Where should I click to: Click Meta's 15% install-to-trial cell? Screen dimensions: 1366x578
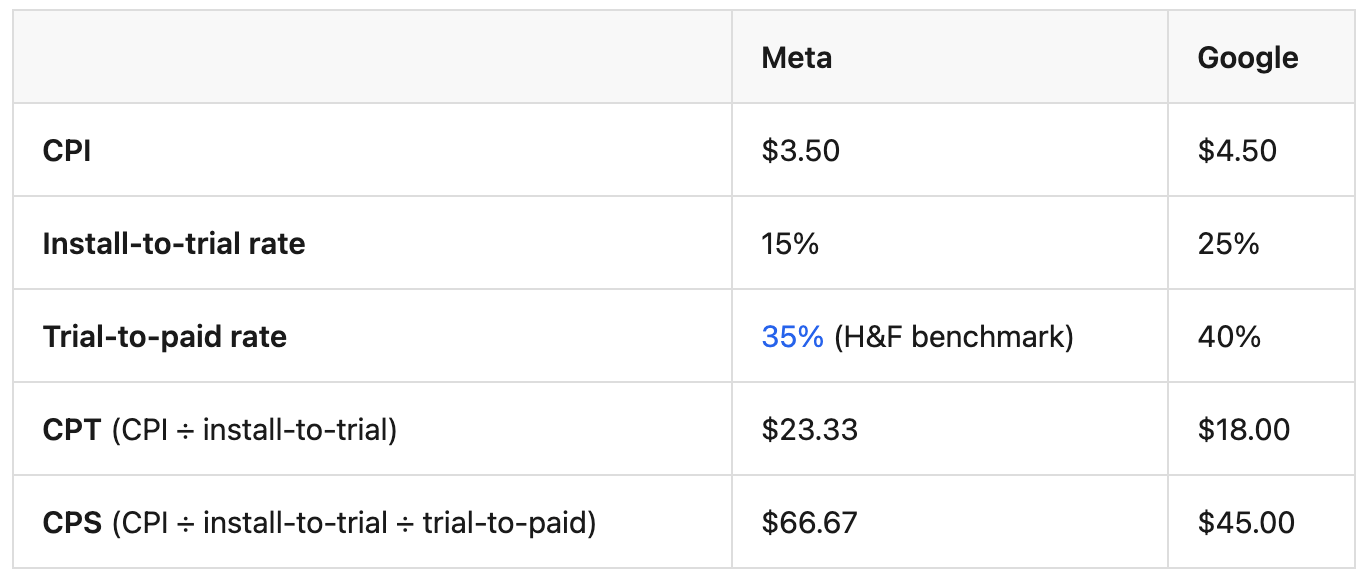(x=790, y=244)
